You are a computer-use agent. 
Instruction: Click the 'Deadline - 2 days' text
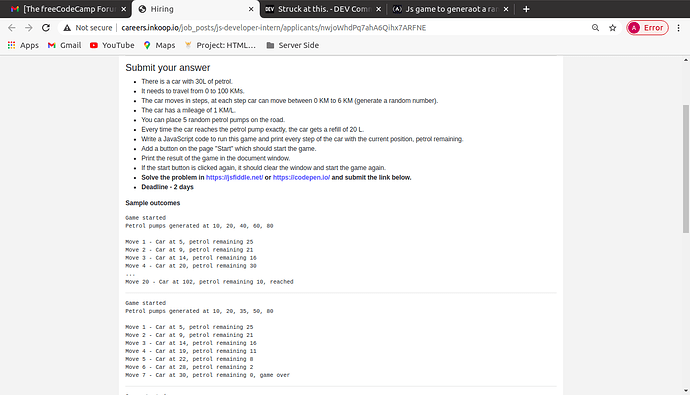(167, 187)
